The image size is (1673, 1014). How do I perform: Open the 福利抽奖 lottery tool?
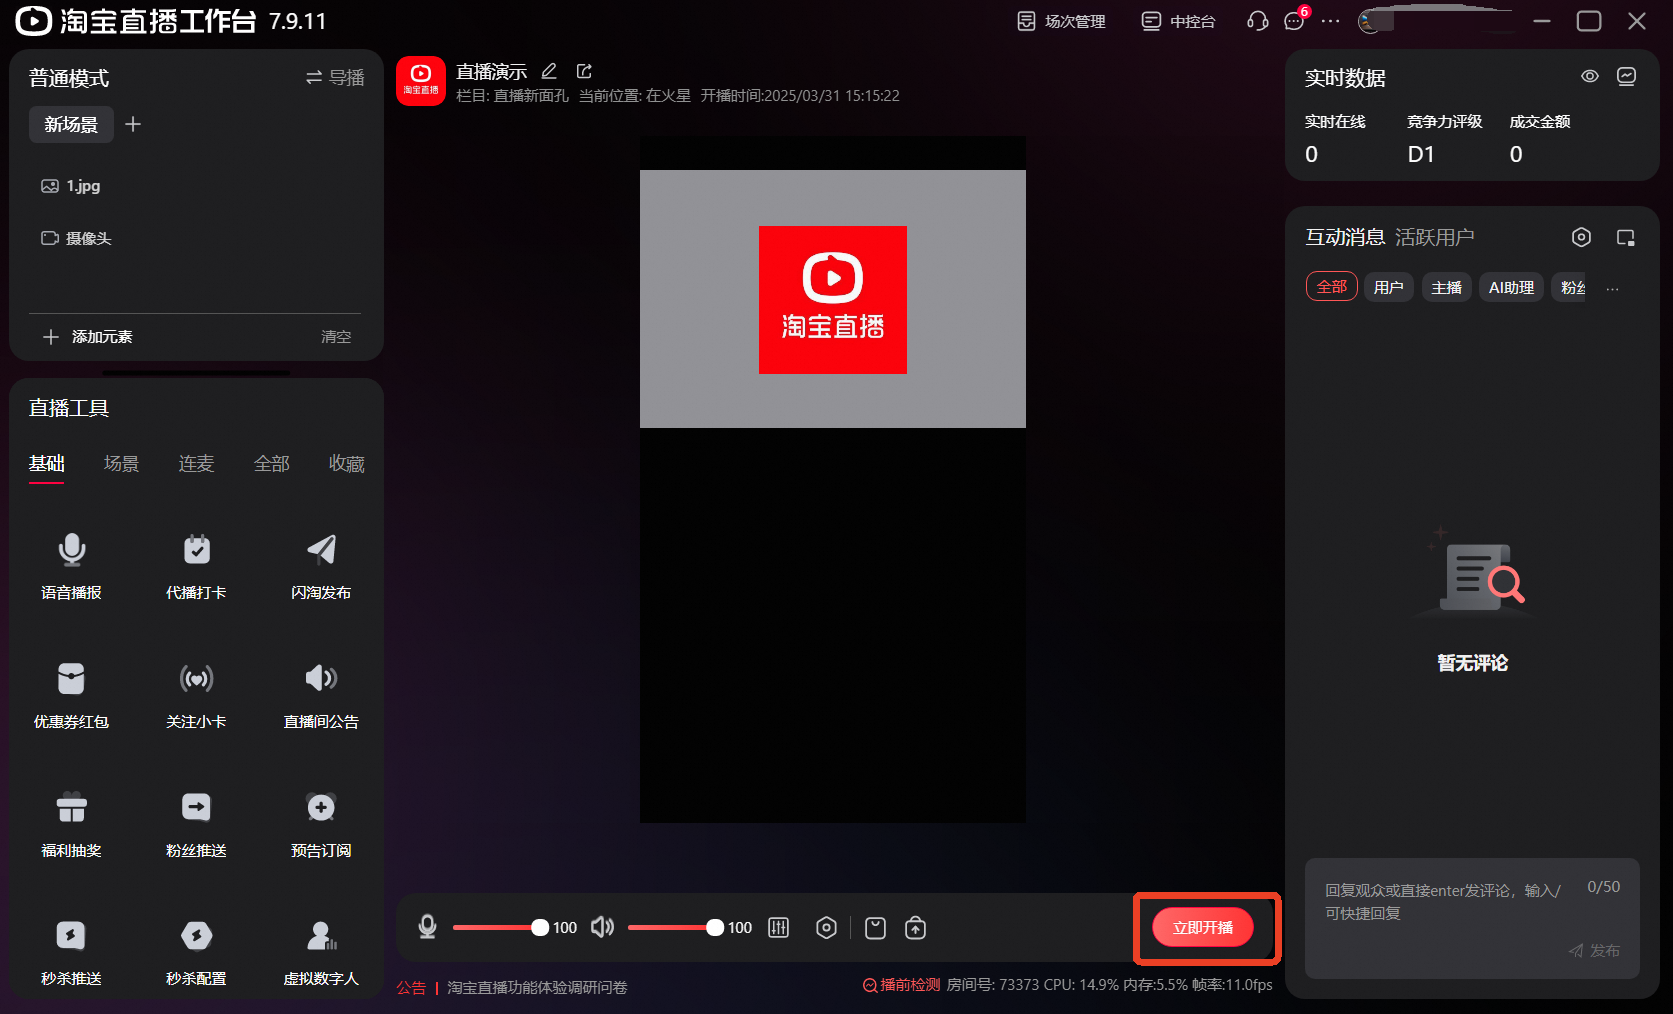[x=71, y=823]
